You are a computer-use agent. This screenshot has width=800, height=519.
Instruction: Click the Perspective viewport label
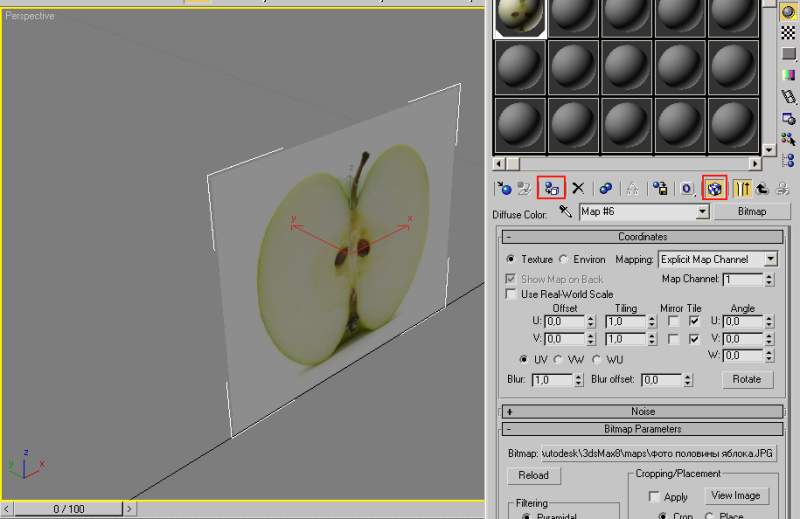click(x=30, y=16)
